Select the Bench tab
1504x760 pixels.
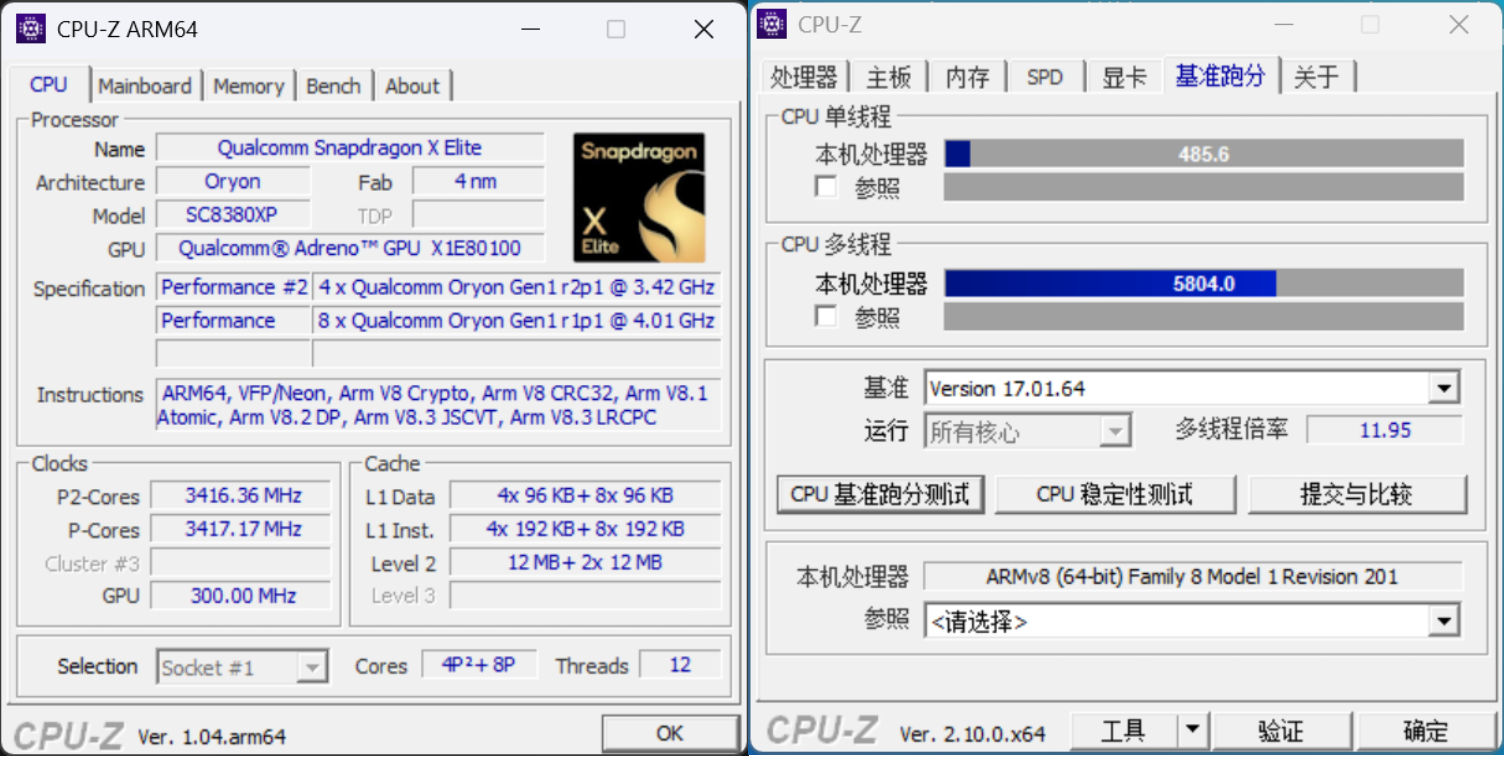pos(333,86)
